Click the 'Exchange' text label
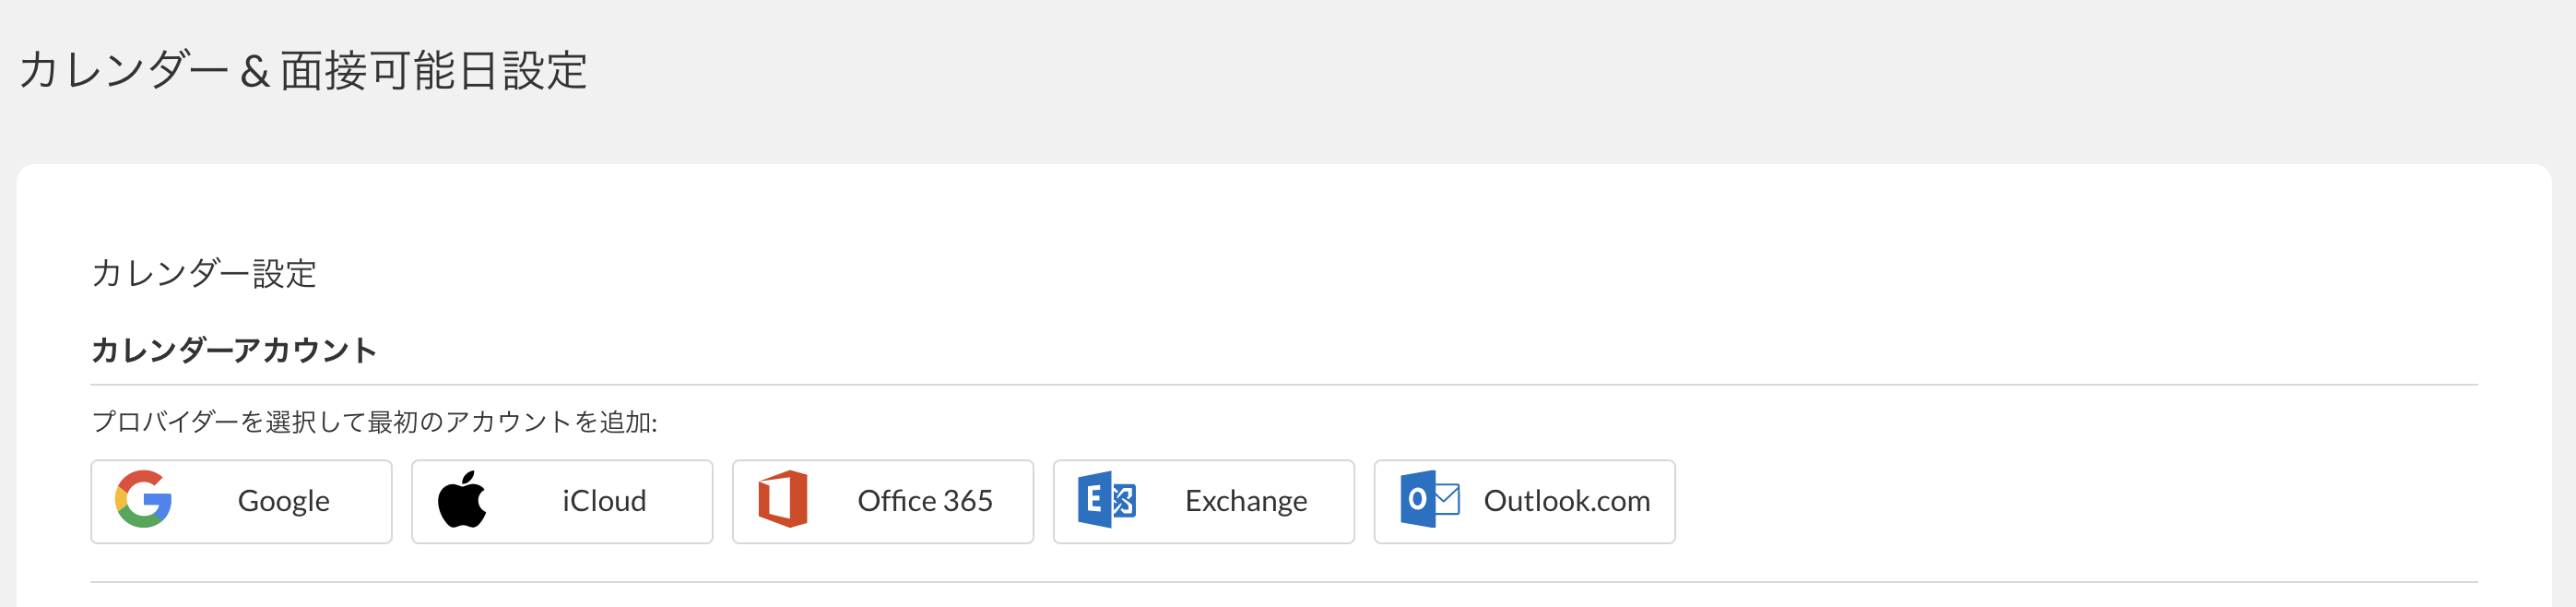The image size is (2576, 607). click(1246, 501)
